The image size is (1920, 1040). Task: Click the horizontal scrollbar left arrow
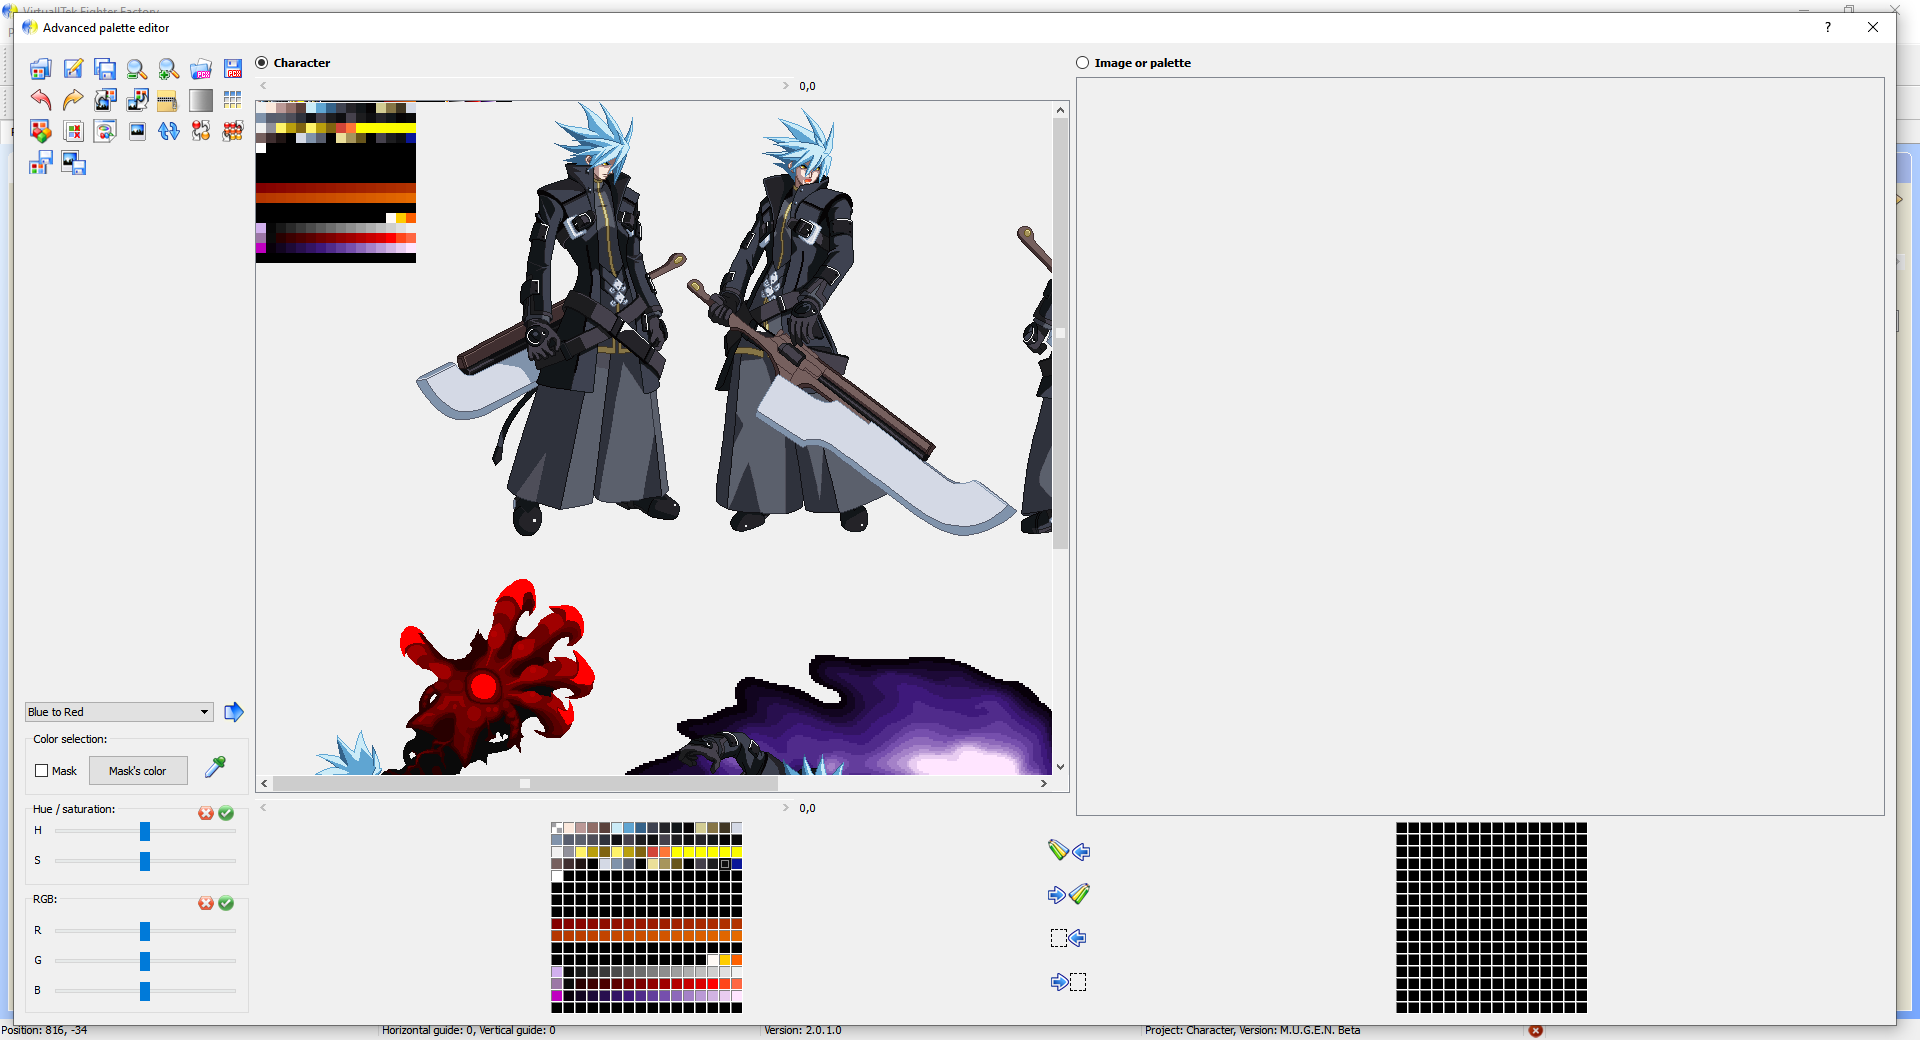[x=264, y=784]
